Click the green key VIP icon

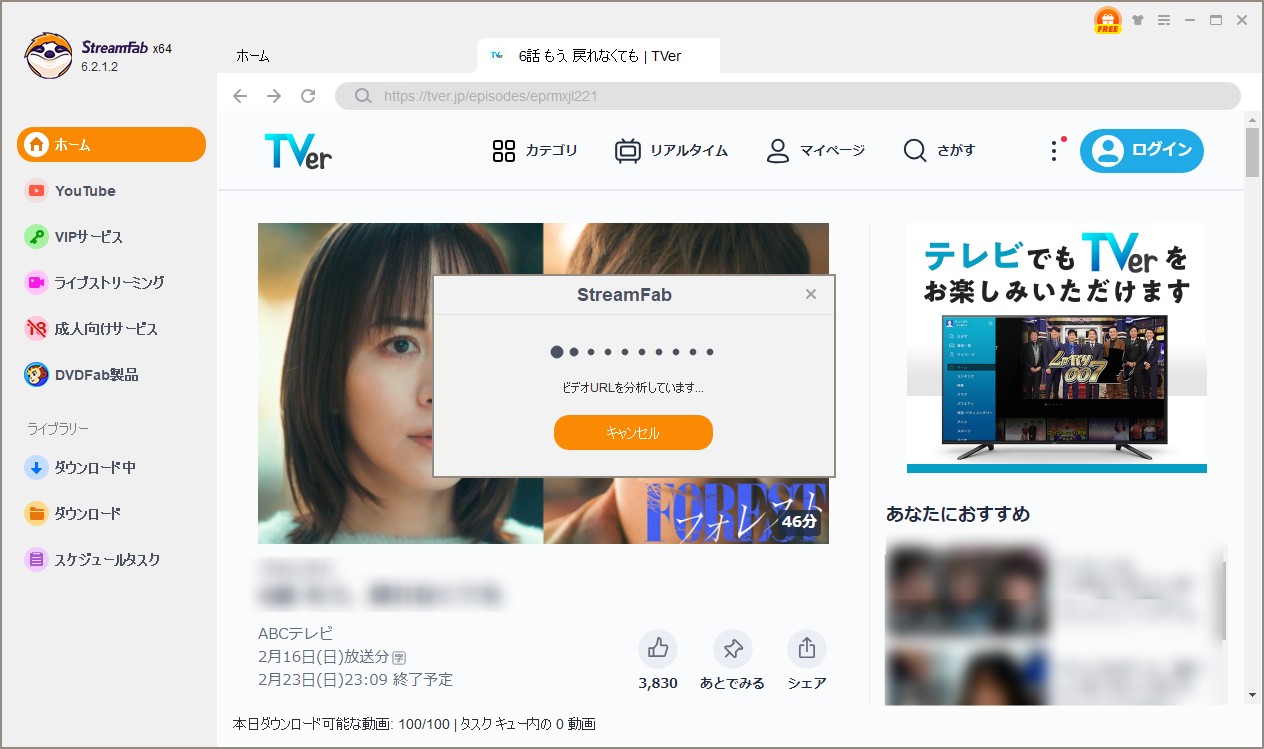36,236
